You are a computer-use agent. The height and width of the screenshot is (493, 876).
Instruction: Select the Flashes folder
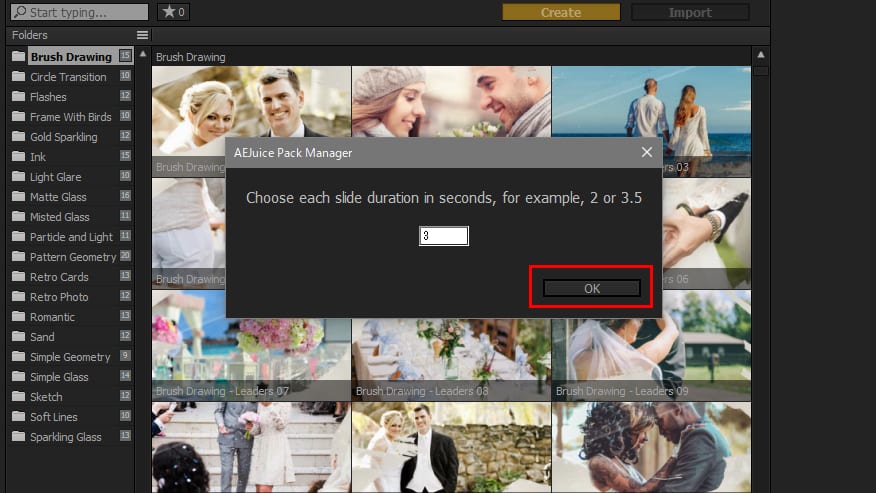[71, 97]
